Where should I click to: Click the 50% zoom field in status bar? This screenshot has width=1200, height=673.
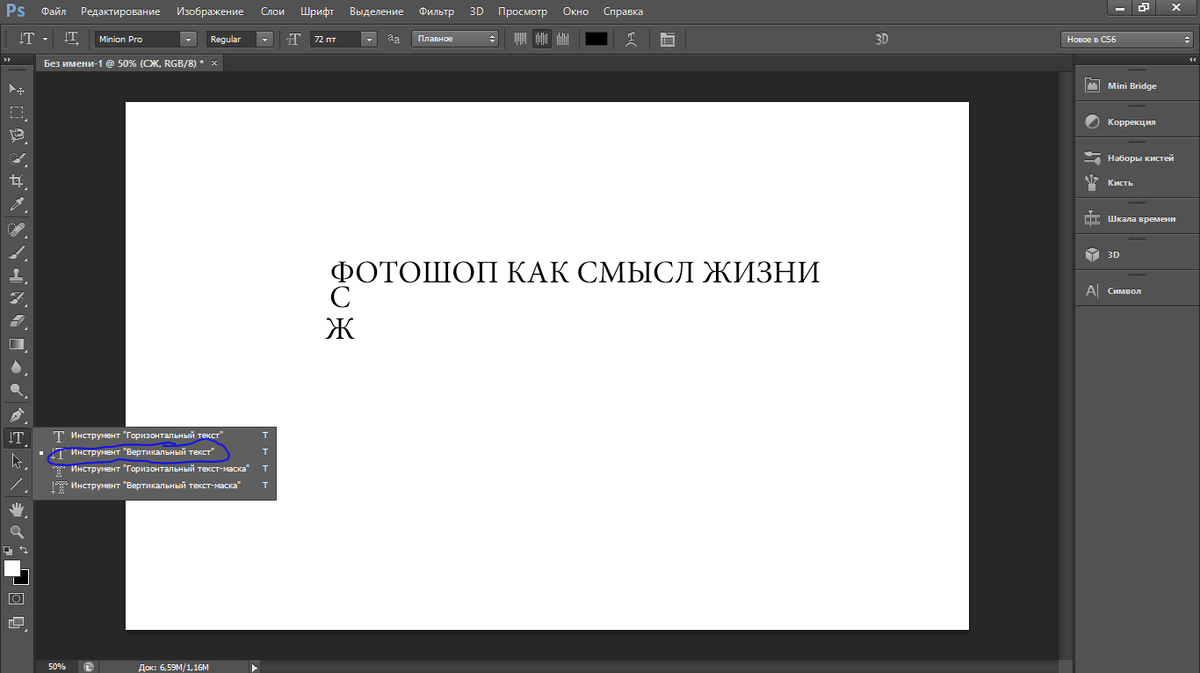pos(57,666)
